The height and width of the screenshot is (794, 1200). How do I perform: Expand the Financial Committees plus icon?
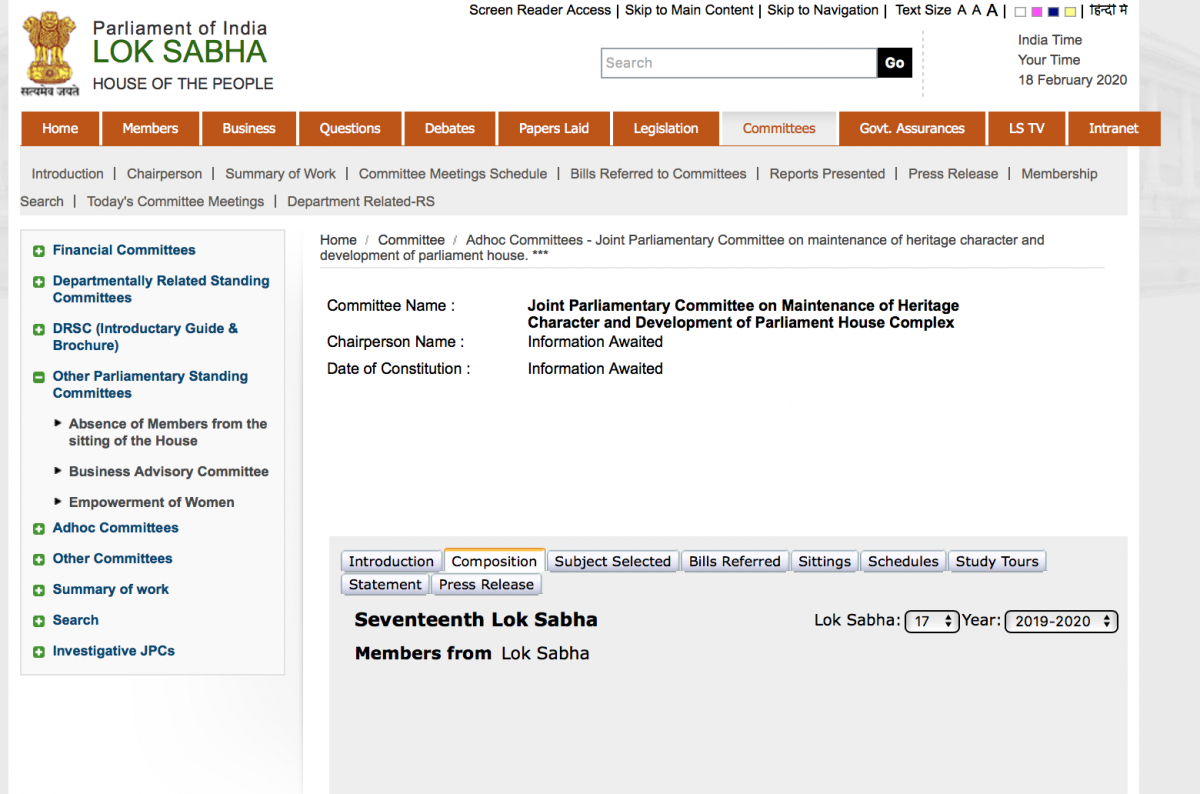pos(39,251)
